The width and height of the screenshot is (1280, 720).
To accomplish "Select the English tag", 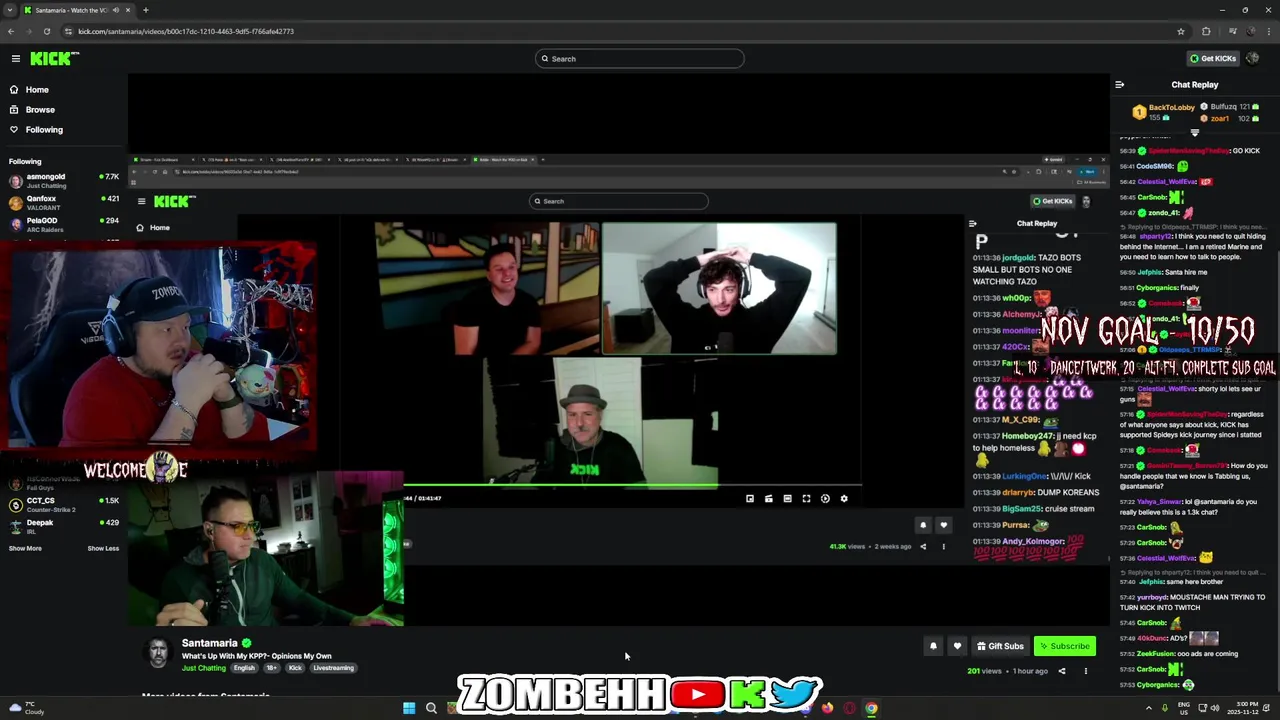I will pyautogui.click(x=244, y=668).
